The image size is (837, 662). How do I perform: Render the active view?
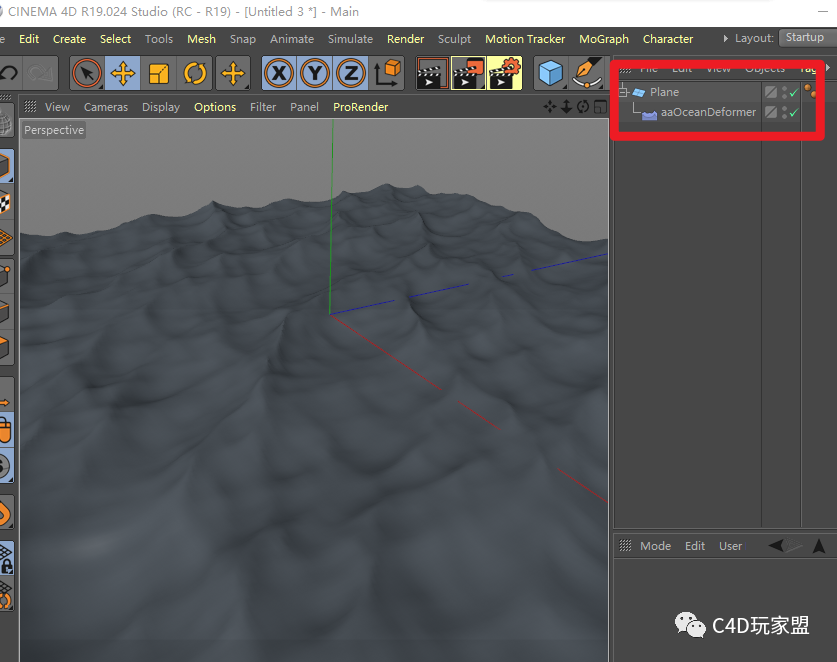[x=432, y=73]
